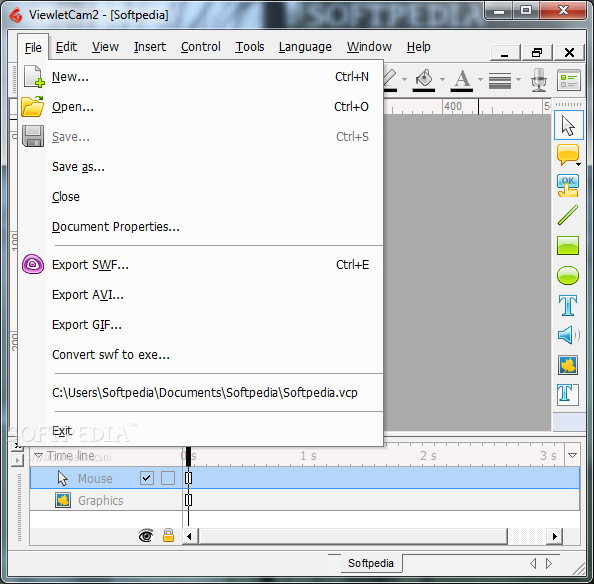Choose Save as... menu entry

tap(200, 167)
